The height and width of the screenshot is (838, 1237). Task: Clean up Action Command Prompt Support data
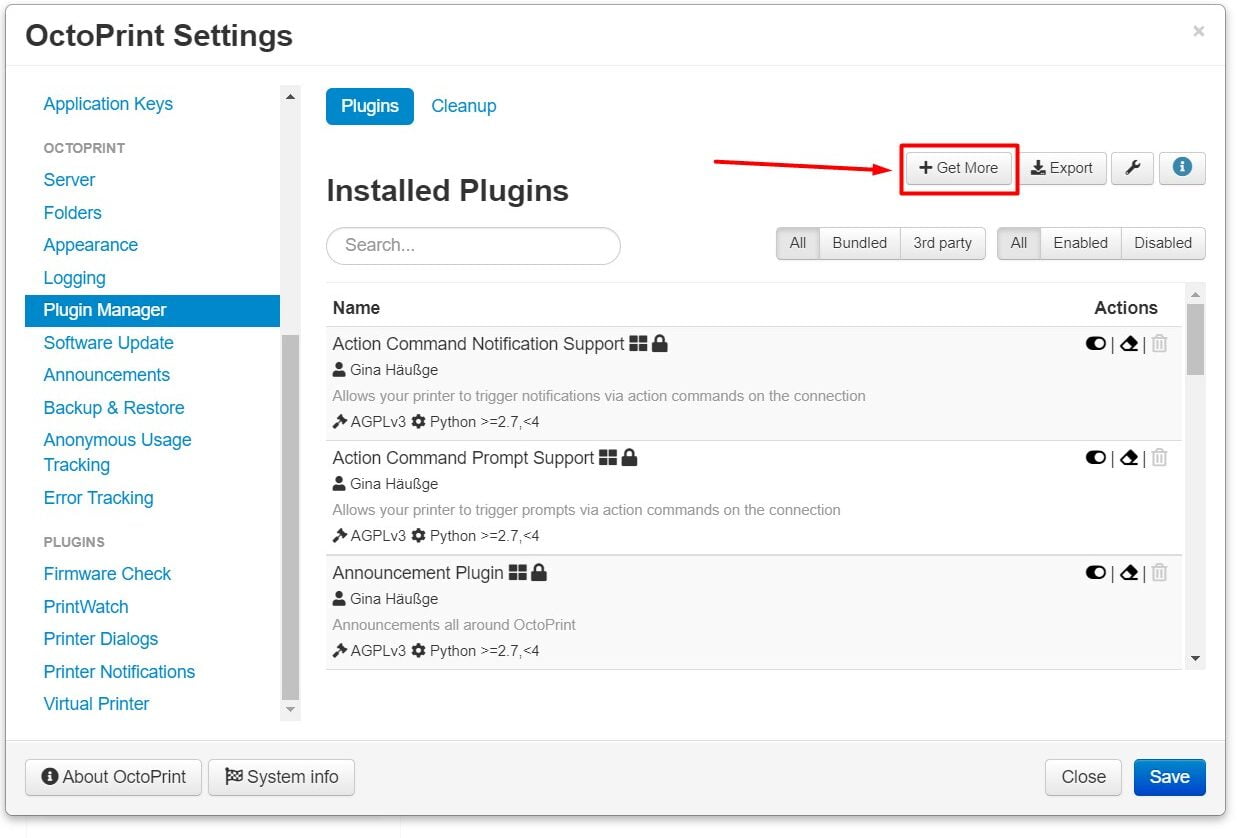[1129, 458]
